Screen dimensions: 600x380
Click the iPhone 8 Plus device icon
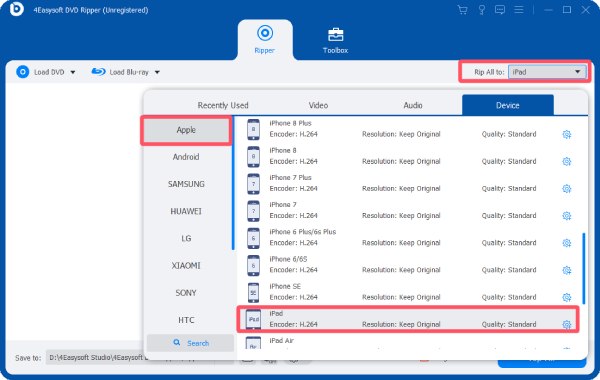(x=253, y=129)
